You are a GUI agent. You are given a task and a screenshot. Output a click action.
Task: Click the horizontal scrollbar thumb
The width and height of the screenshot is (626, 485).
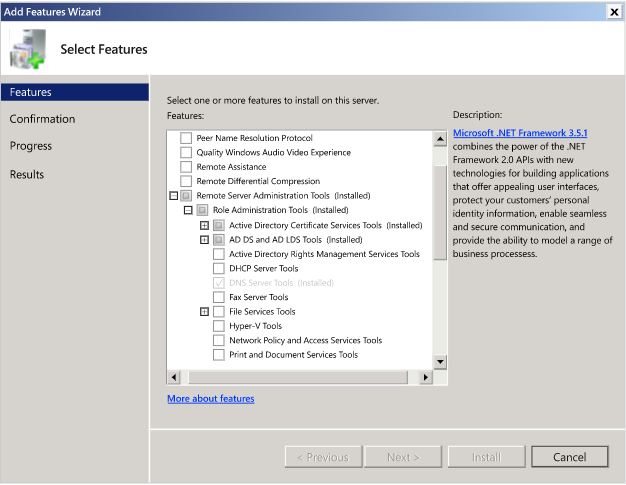click(x=298, y=377)
